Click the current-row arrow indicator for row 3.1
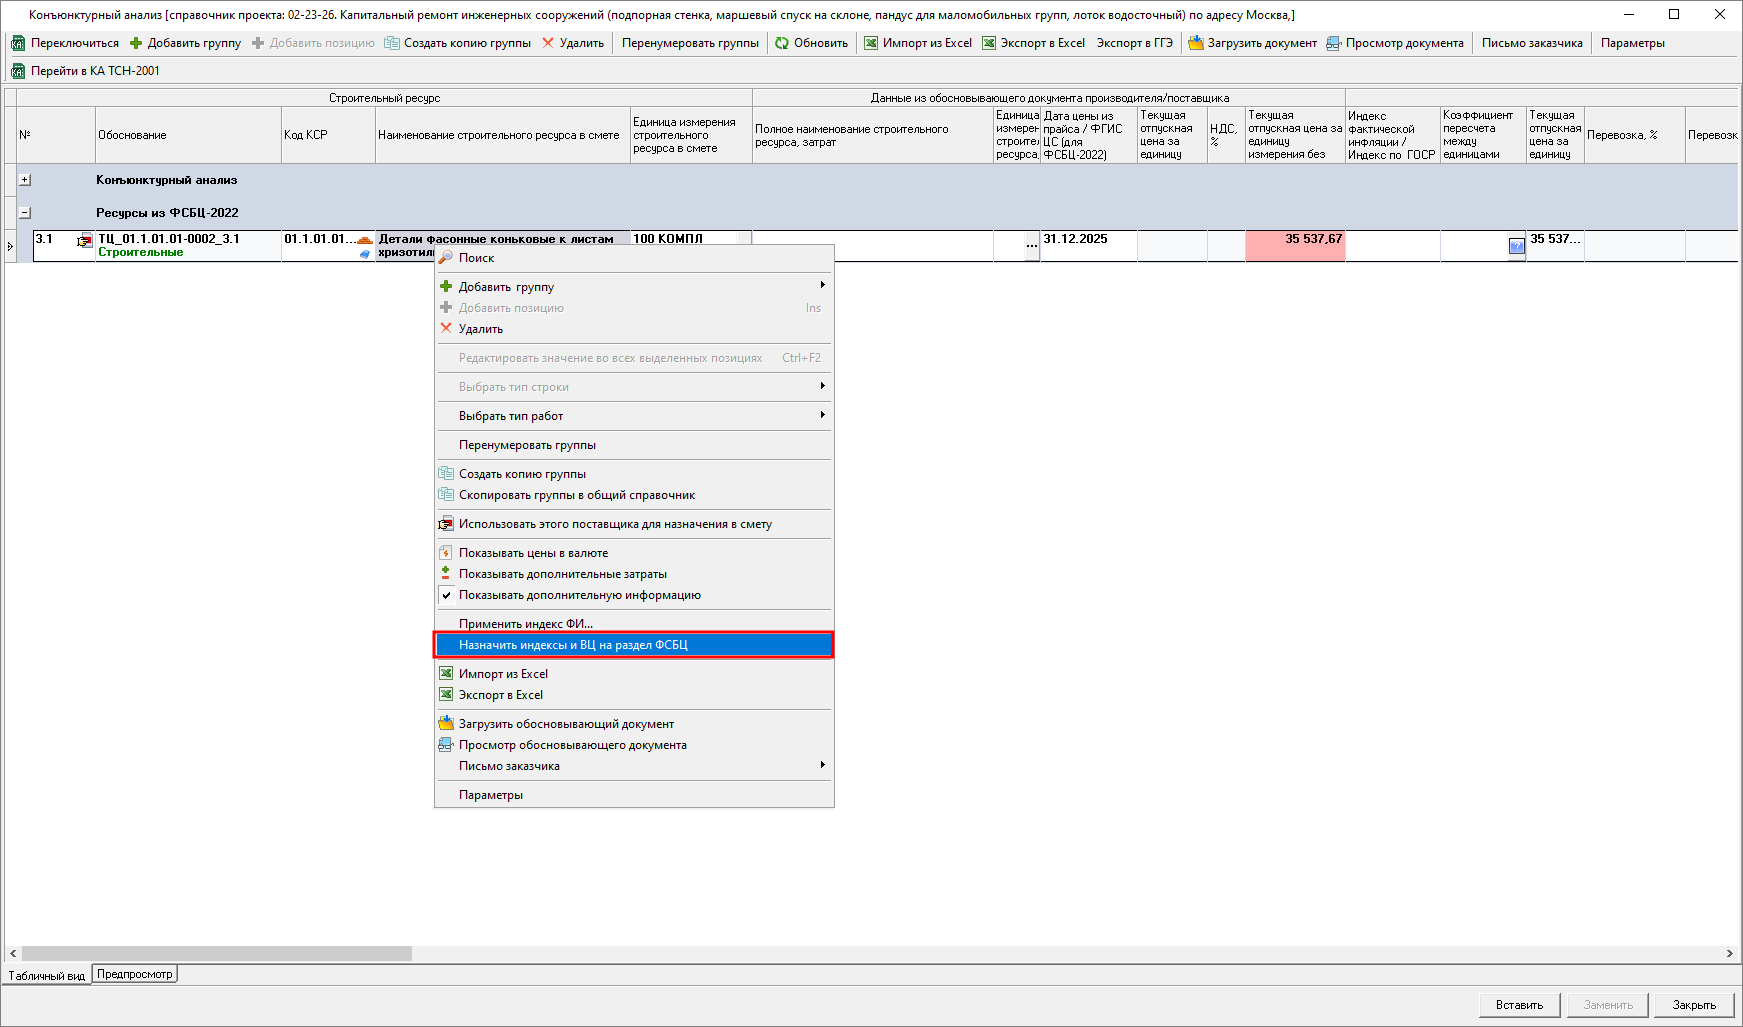The width and height of the screenshot is (1743, 1027). (10, 246)
